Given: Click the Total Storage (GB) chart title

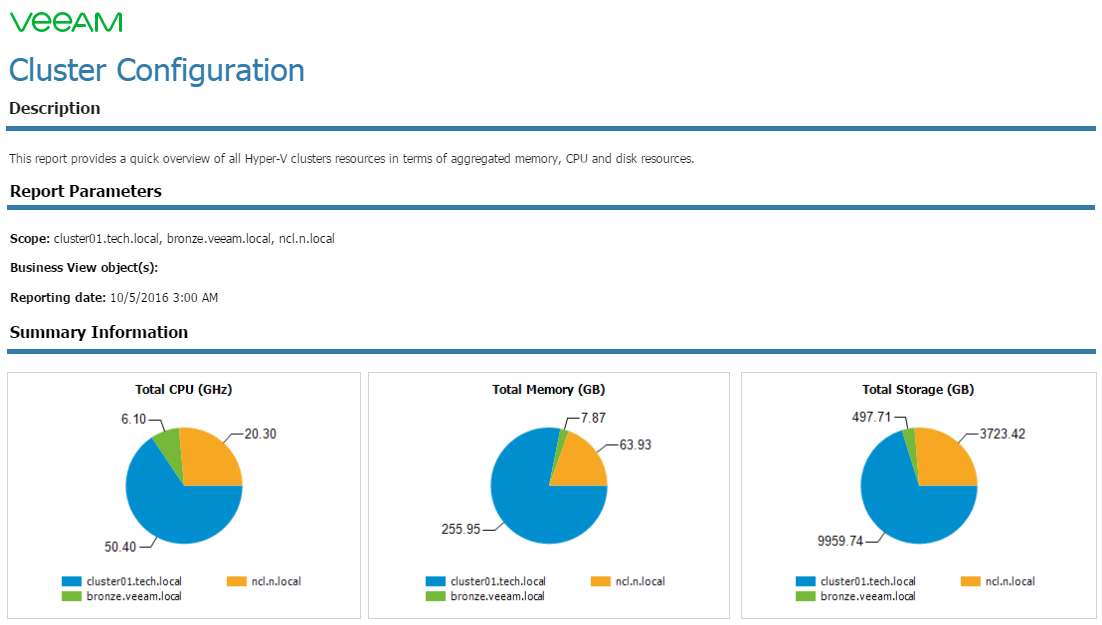Looking at the screenshot, I should point(918,389).
